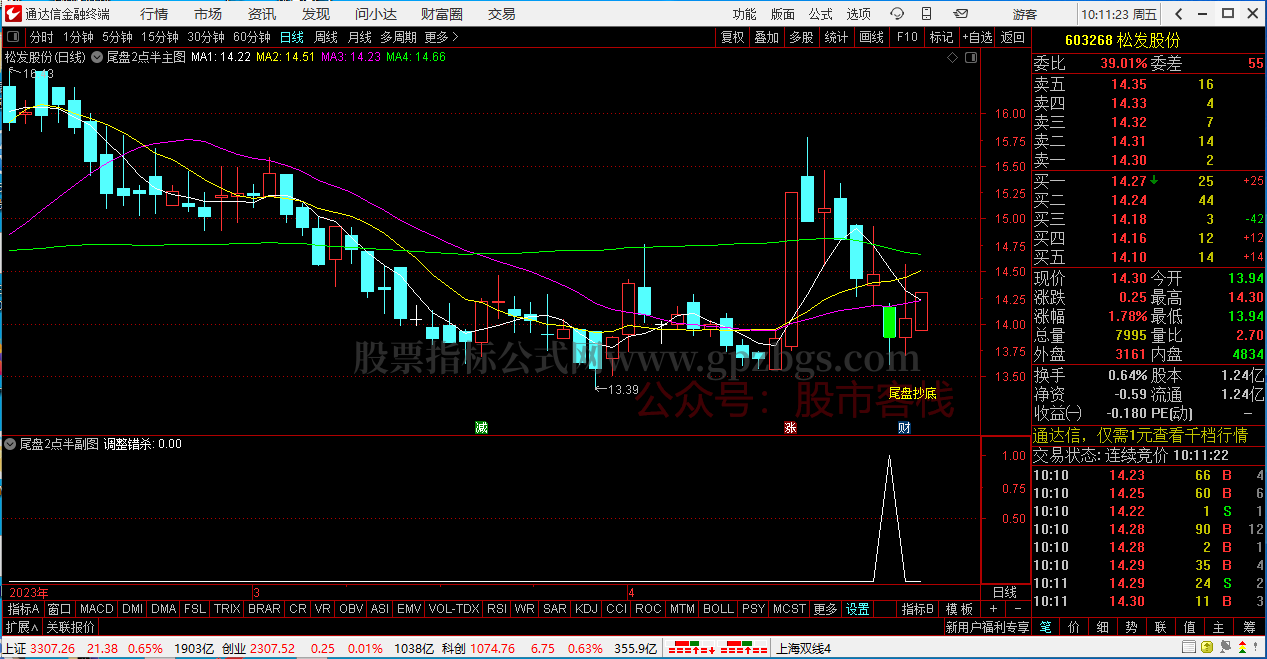Switch to 周线 weekly period
1267x659 pixels.
pos(326,37)
